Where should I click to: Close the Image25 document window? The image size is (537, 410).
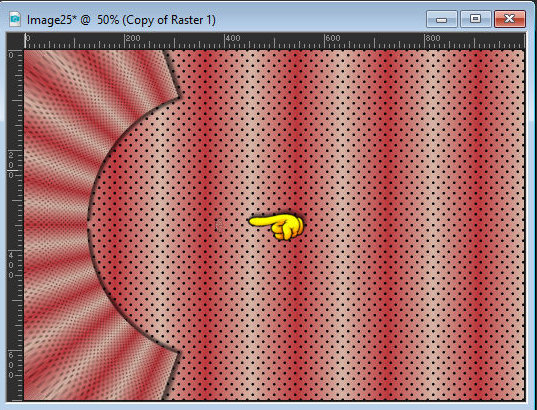(510, 19)
